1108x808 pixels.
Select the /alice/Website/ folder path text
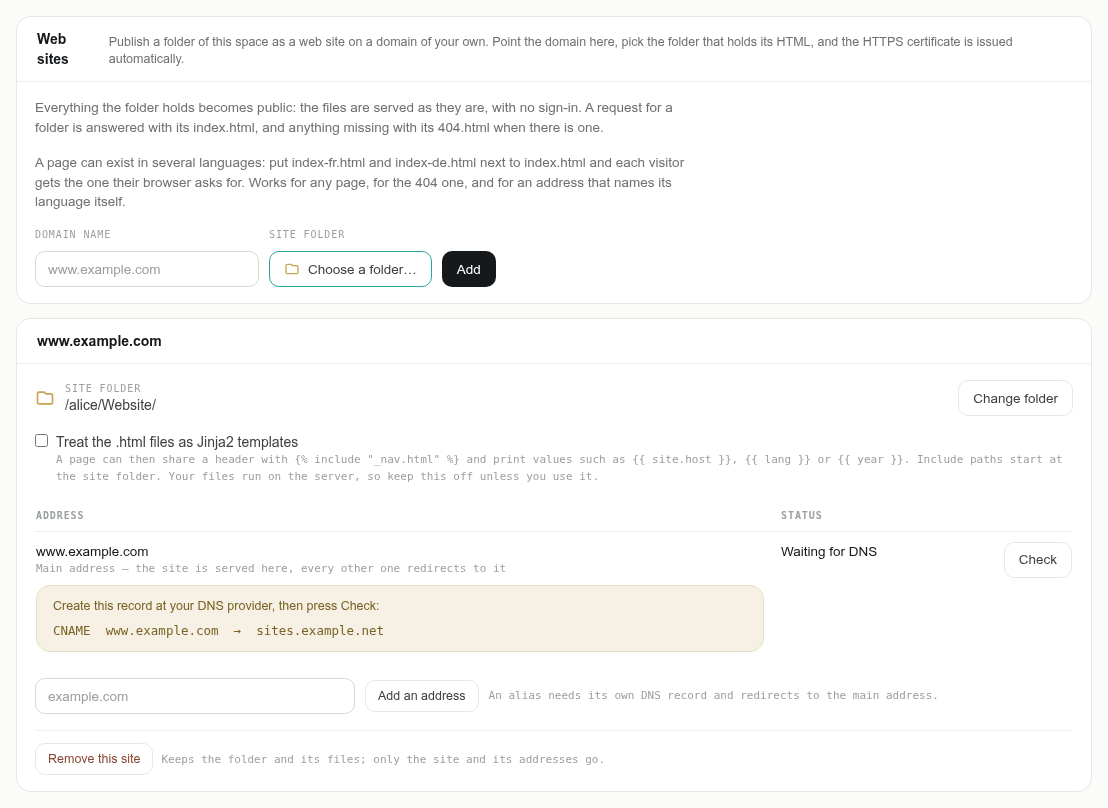click(x=110, y=405)
